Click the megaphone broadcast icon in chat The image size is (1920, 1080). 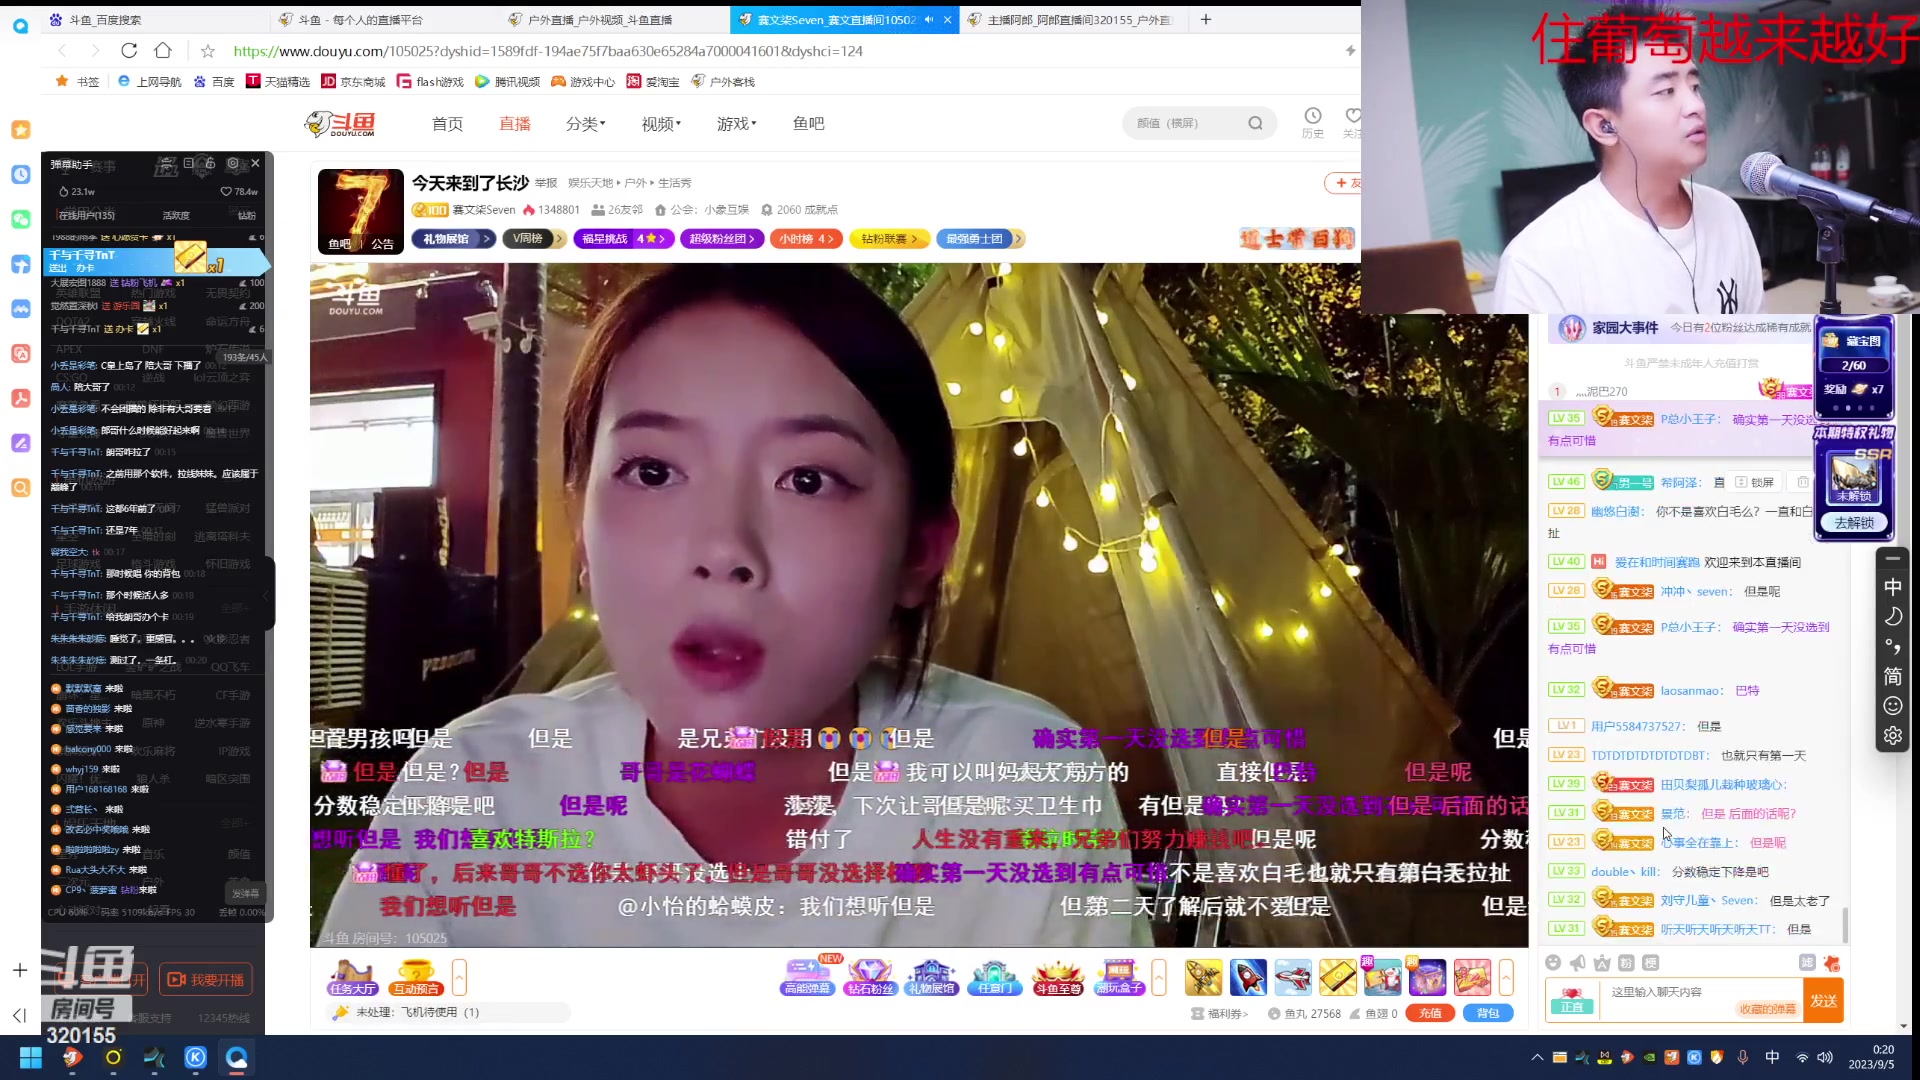(x=1577, y=962)
